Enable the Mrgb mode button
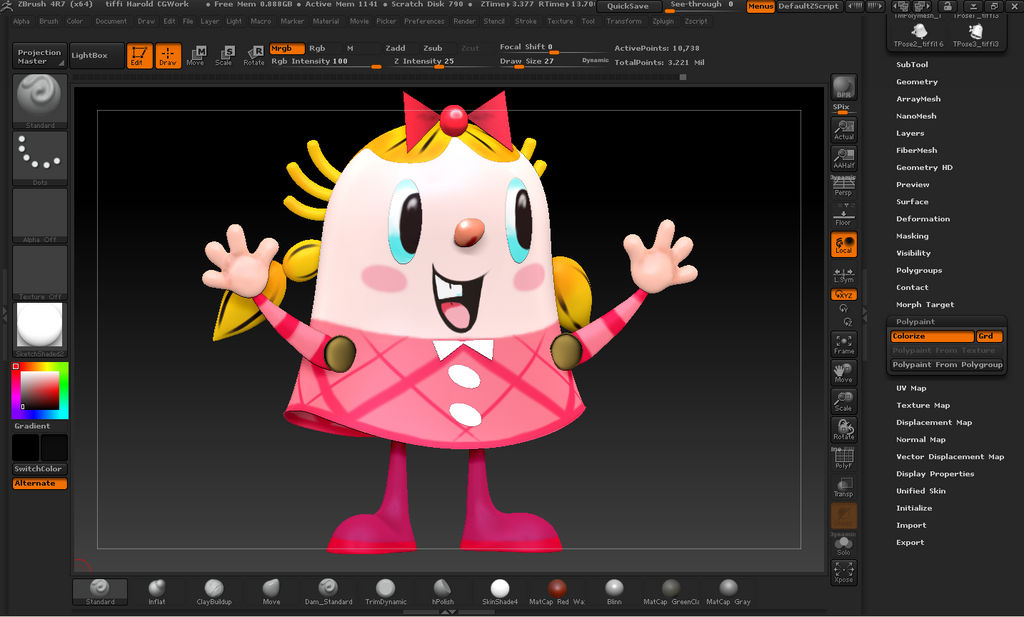 coord(287,48)
